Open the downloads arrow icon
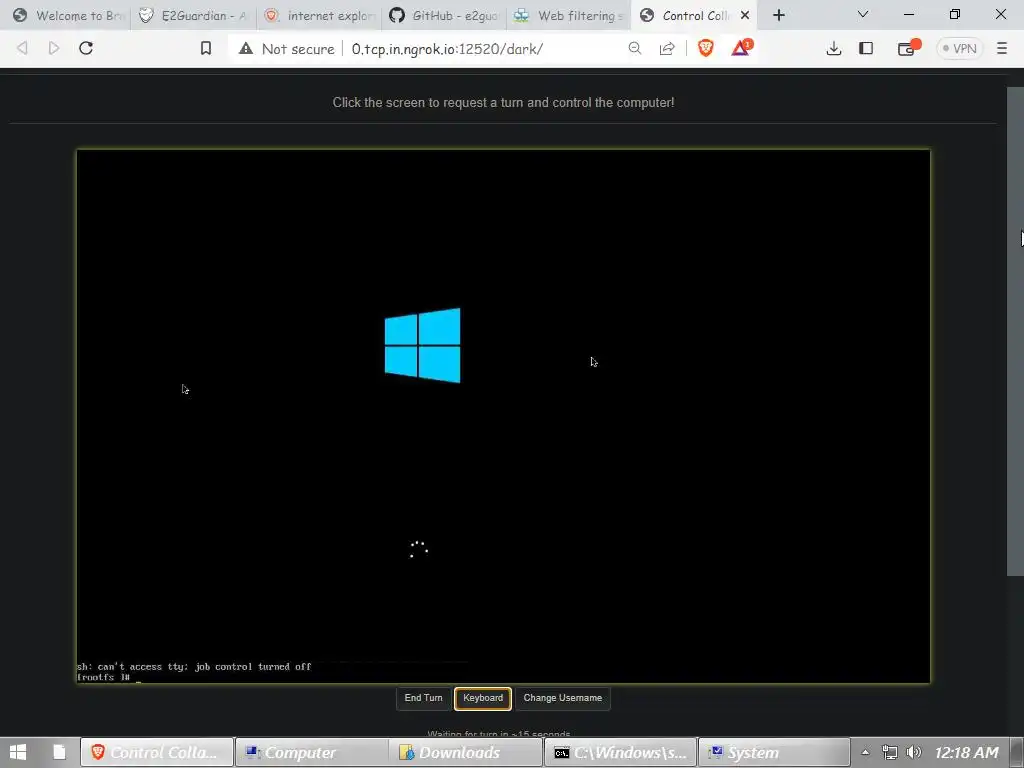 834,49
